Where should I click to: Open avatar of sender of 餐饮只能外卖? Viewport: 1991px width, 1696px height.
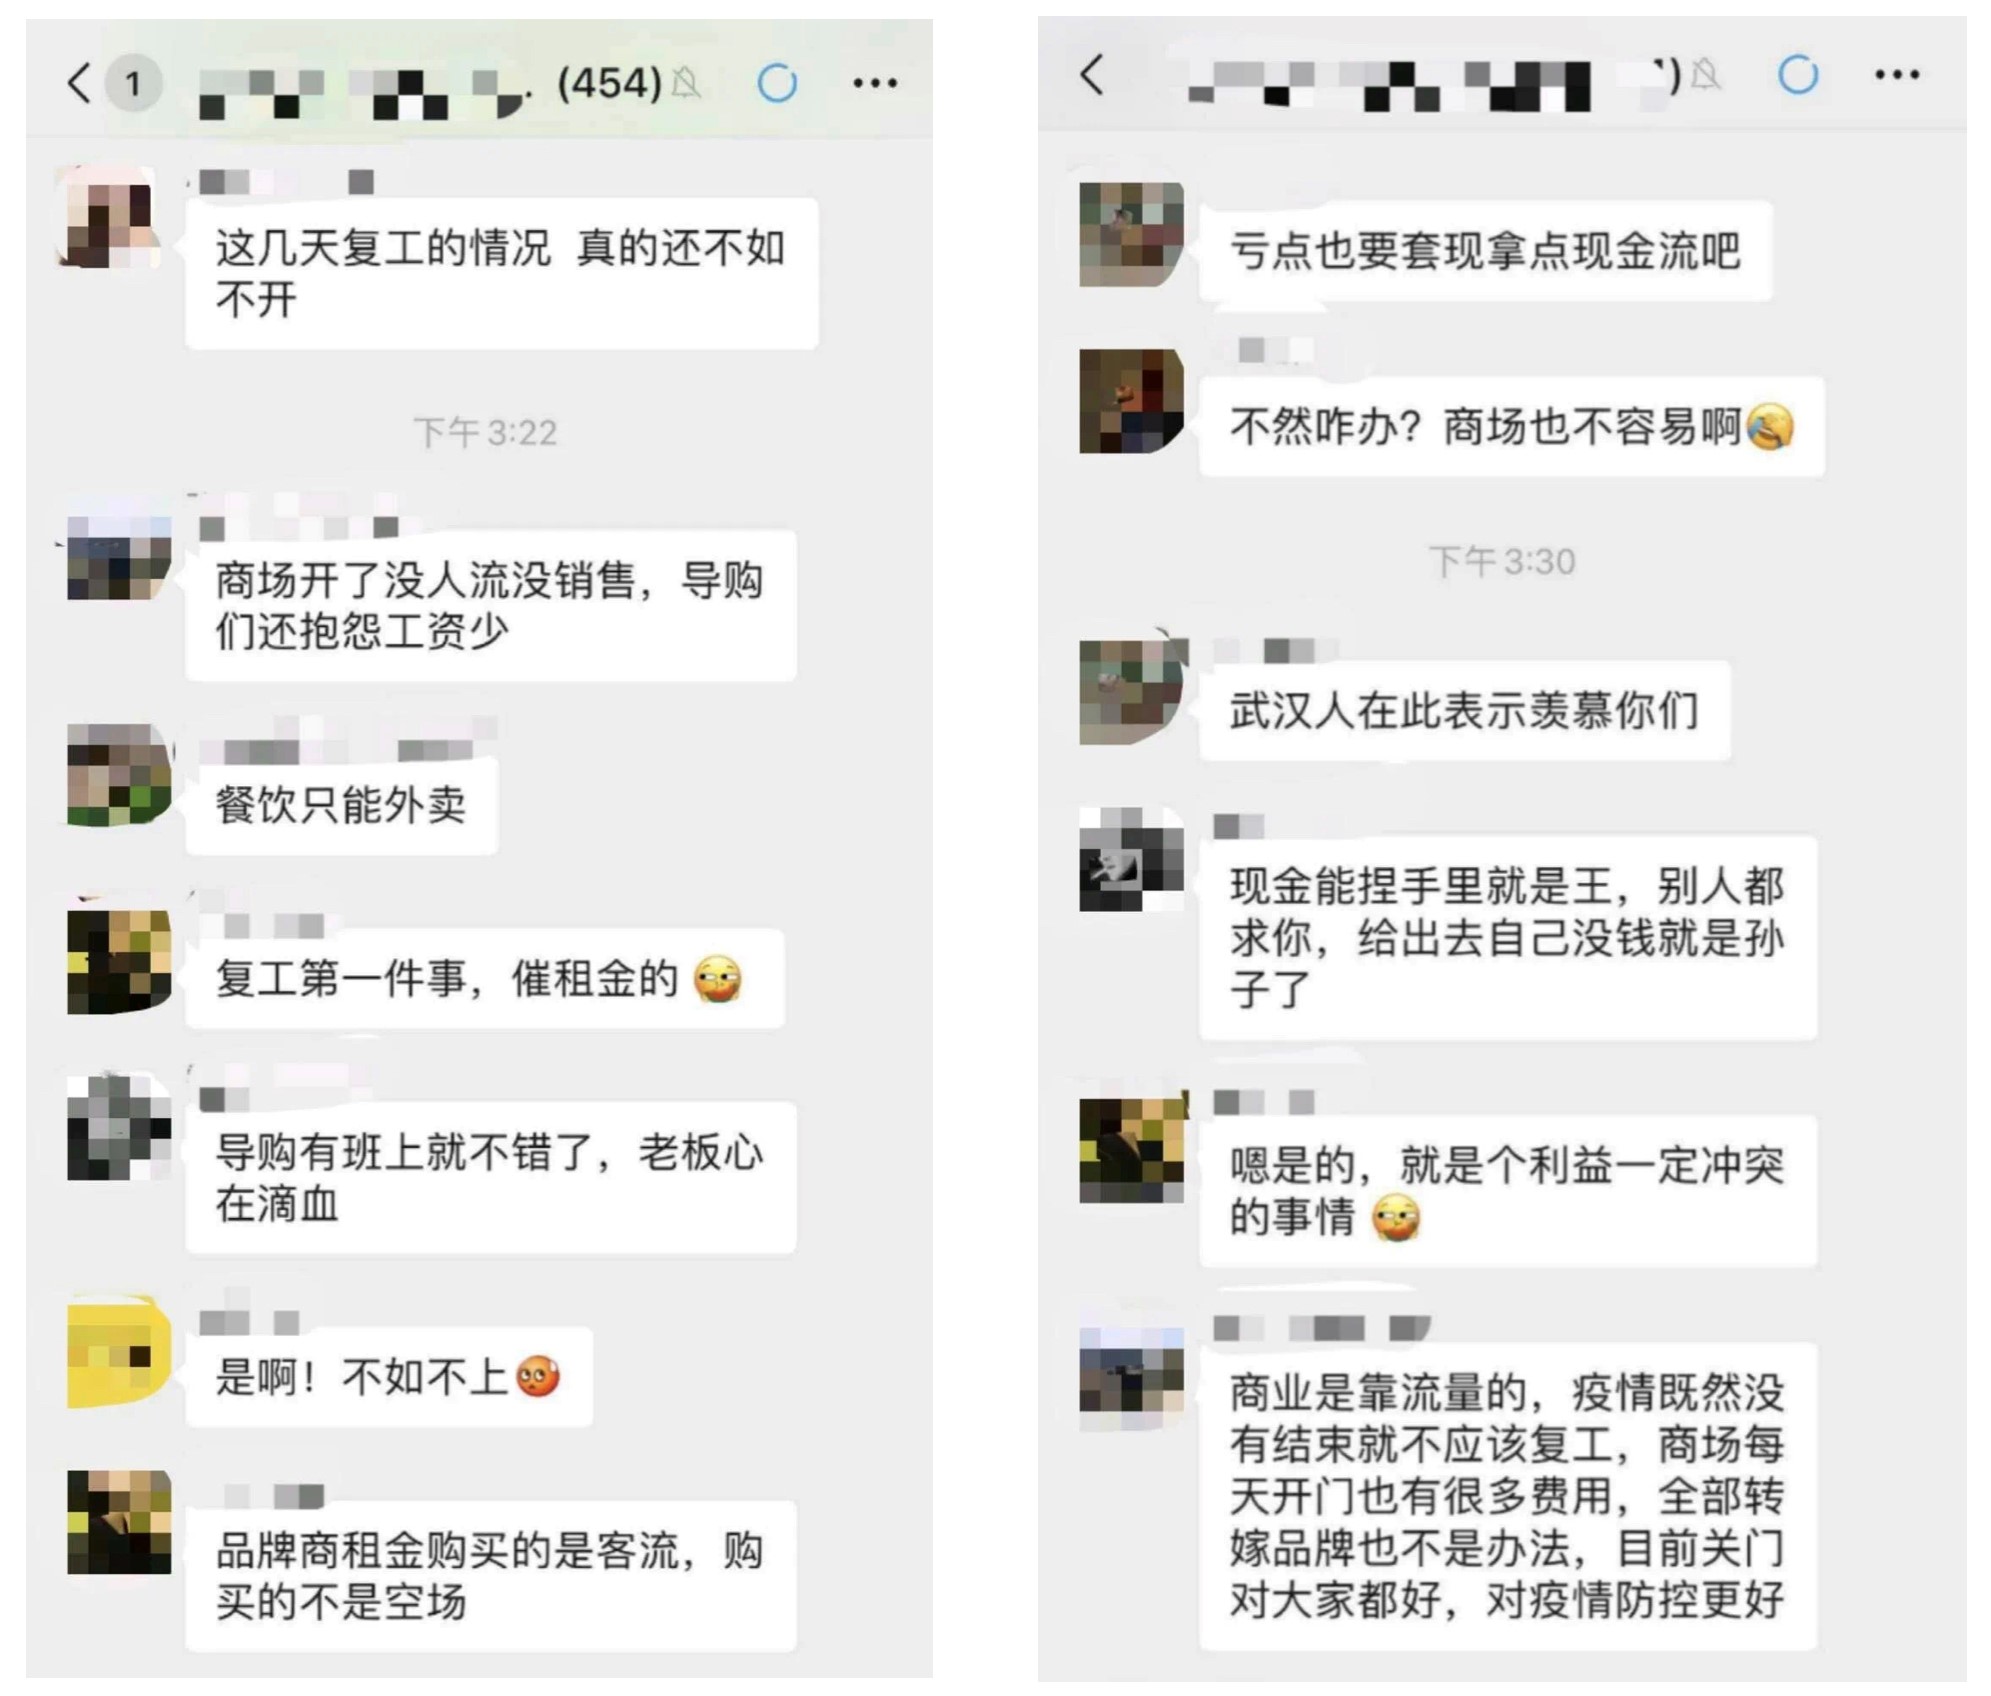pos(119,775)
